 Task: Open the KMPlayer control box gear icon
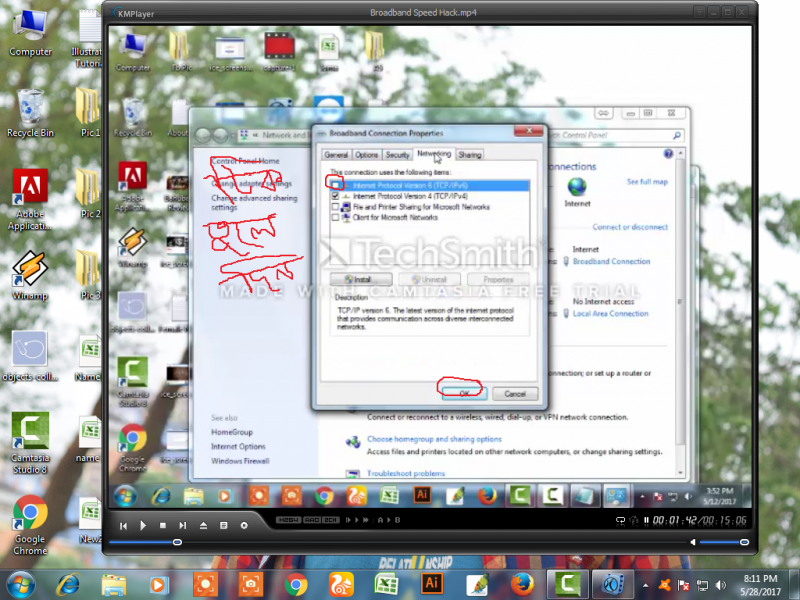(244, 526)
